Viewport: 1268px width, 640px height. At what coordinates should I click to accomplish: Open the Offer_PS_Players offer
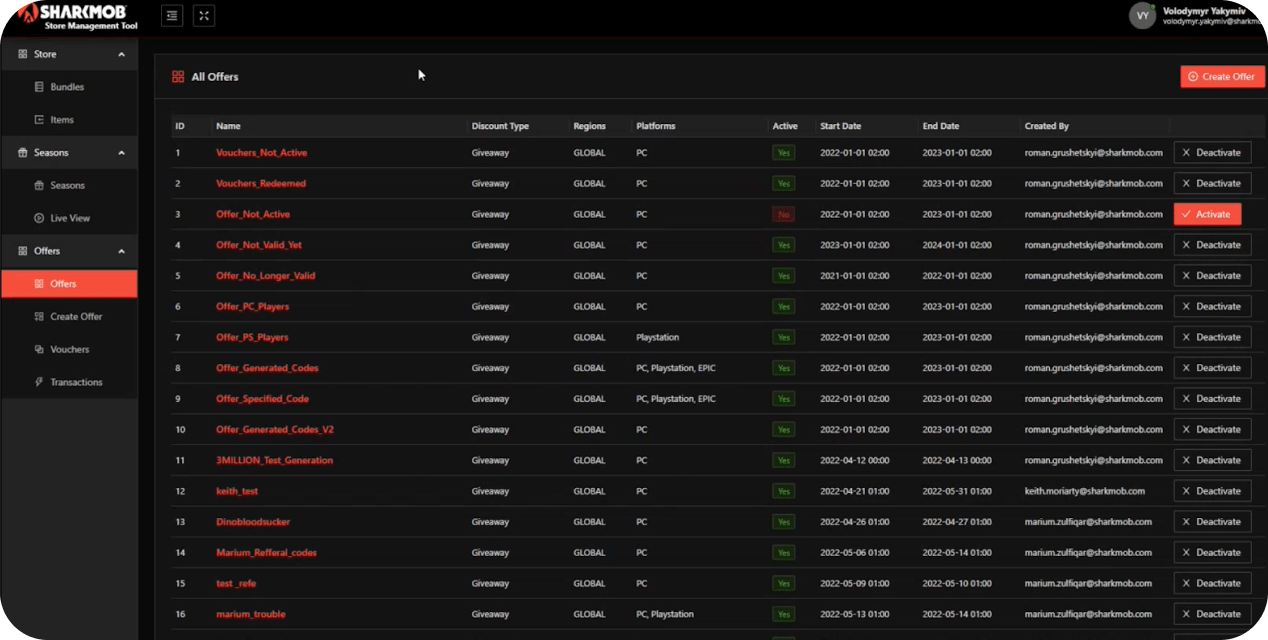click(x=252, y=338)
